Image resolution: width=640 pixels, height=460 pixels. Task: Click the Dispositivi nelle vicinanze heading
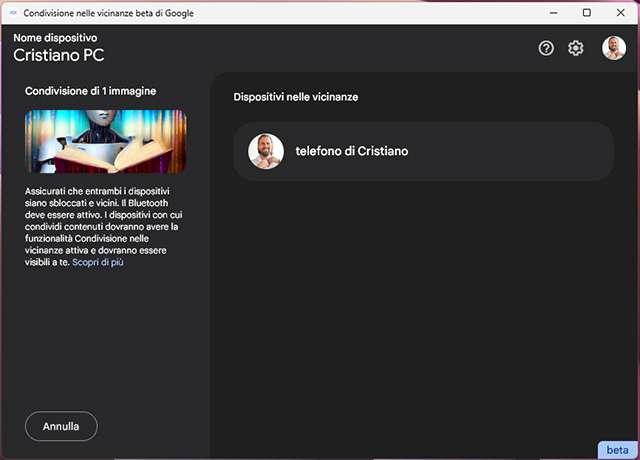(x=296, y=97)
